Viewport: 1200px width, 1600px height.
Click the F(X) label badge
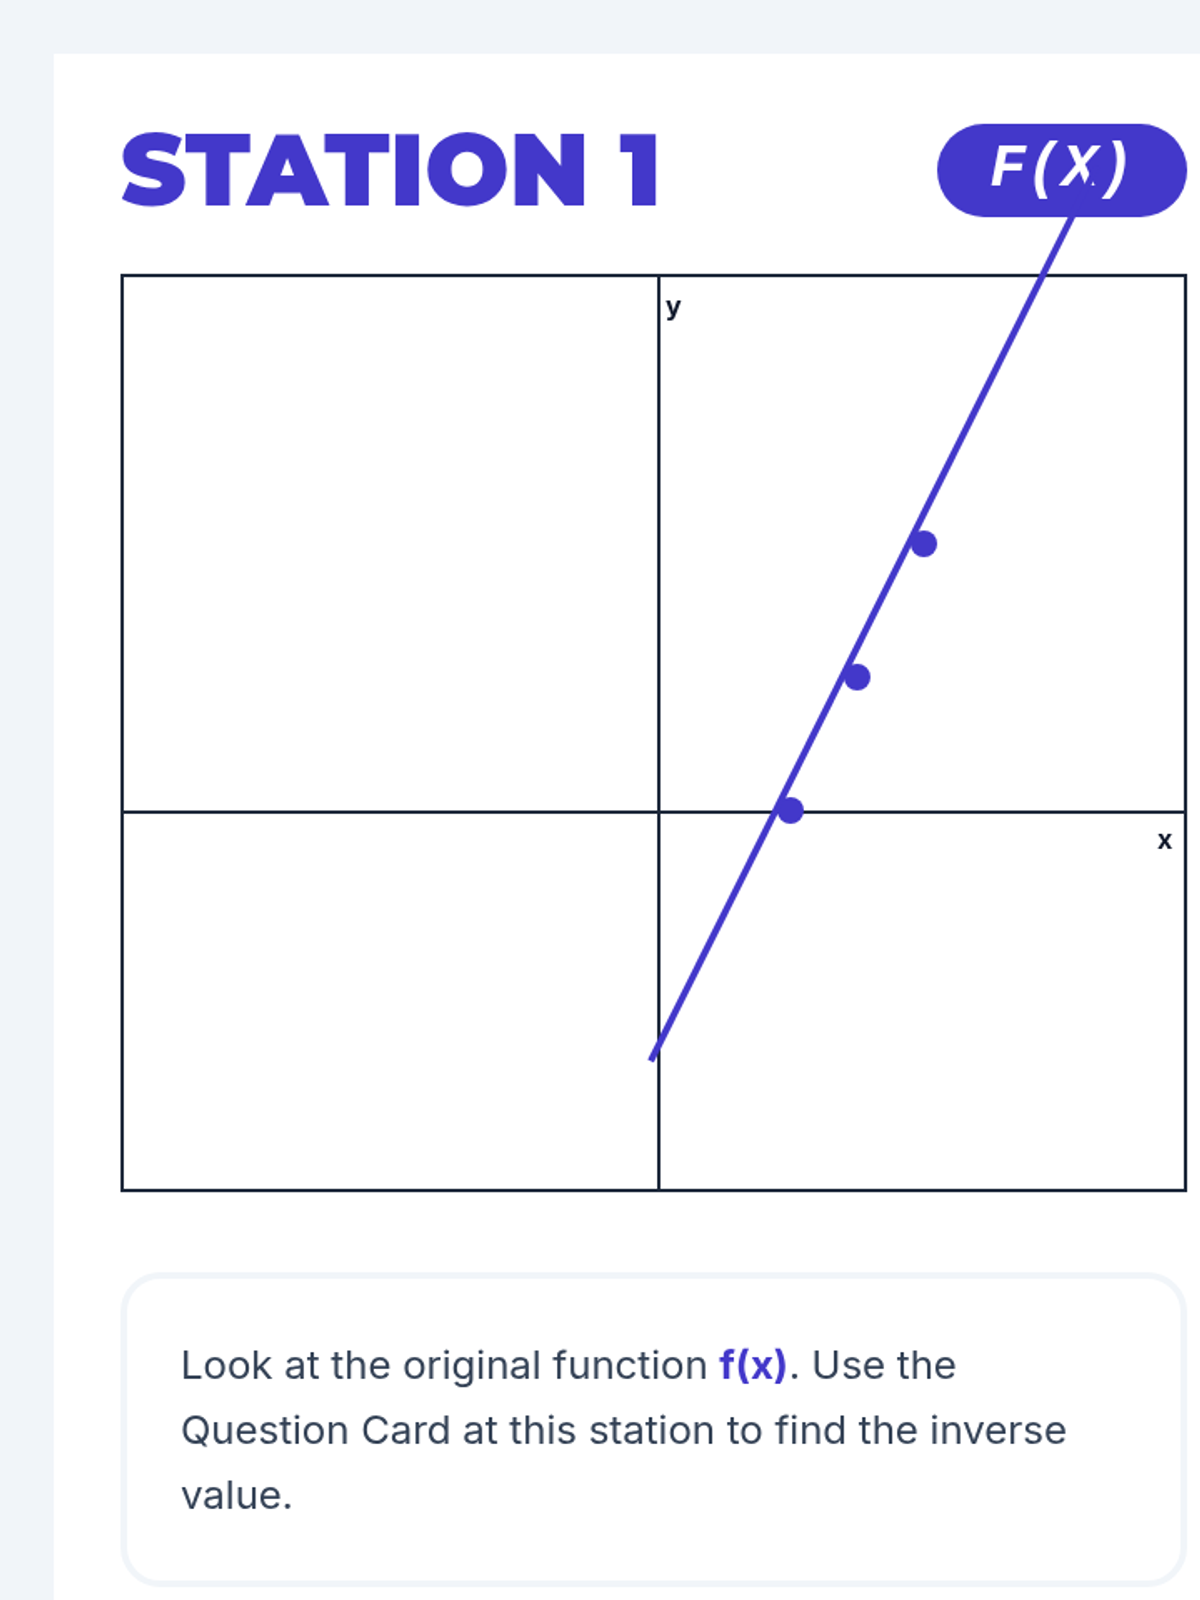point(1061,170)
